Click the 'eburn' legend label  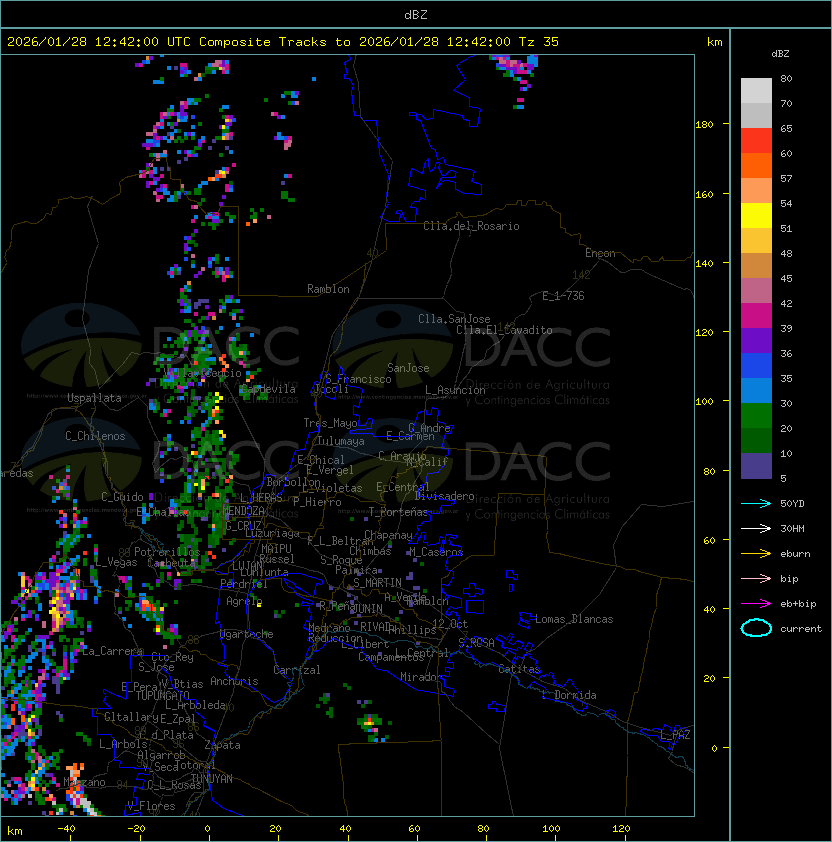[x=795, y=554]
